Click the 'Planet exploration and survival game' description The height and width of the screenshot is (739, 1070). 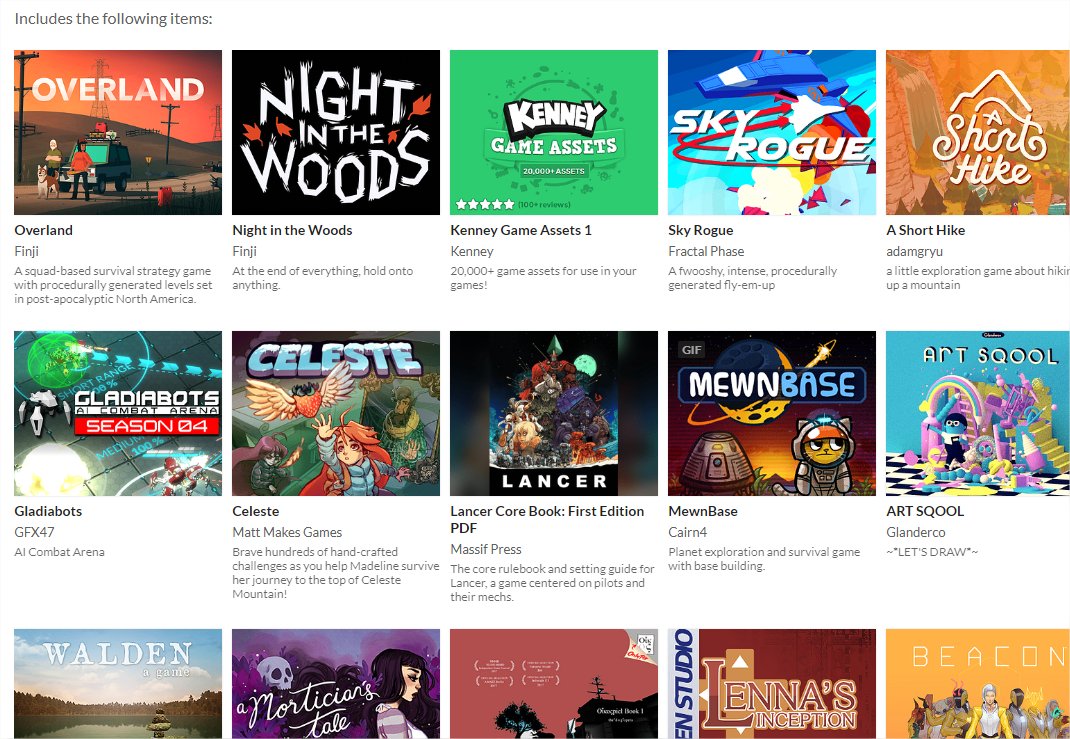(764, 559)
